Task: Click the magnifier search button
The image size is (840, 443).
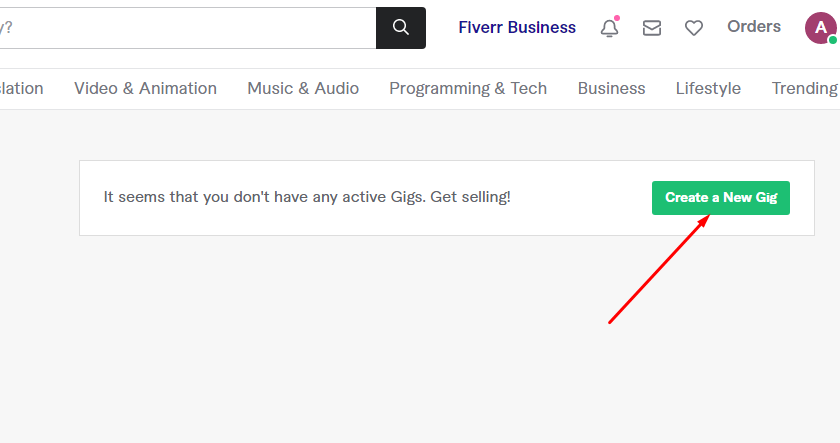Action: pyautogui.click(x=400, y=28)
